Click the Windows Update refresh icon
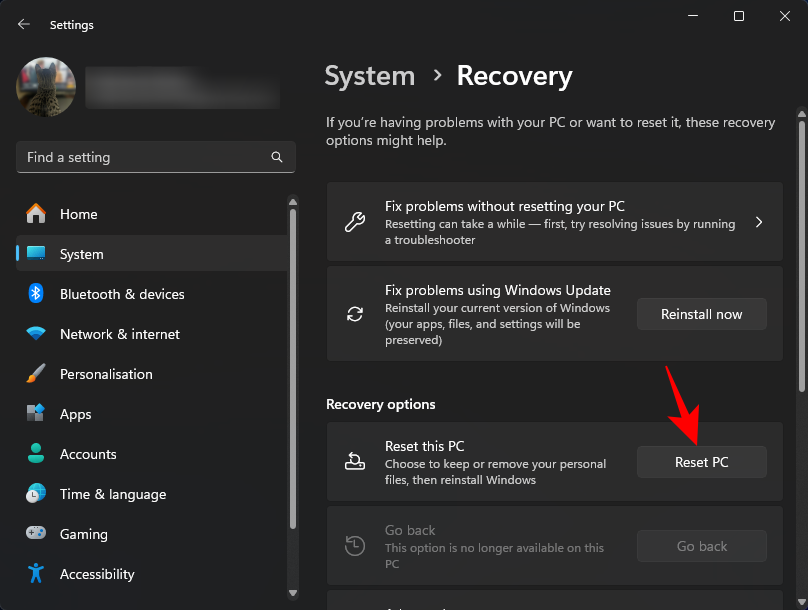The width and height of the screenshot is (808, 610). click(355, 314)
